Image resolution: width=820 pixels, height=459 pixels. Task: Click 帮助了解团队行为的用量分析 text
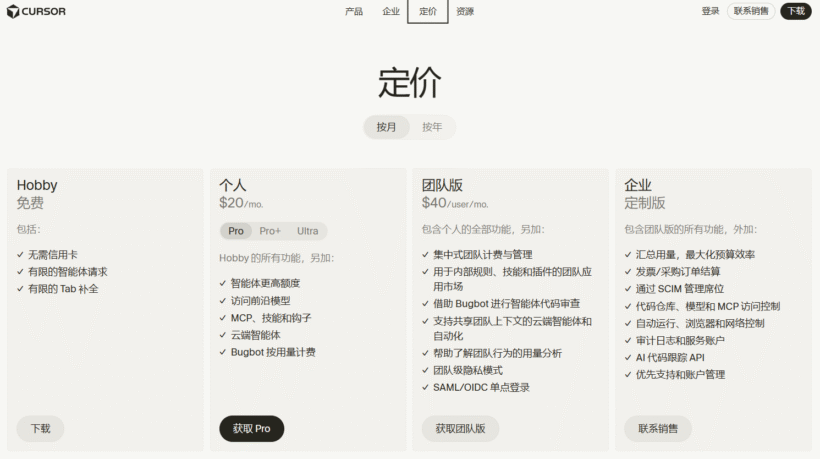click(x=497, y=353)
